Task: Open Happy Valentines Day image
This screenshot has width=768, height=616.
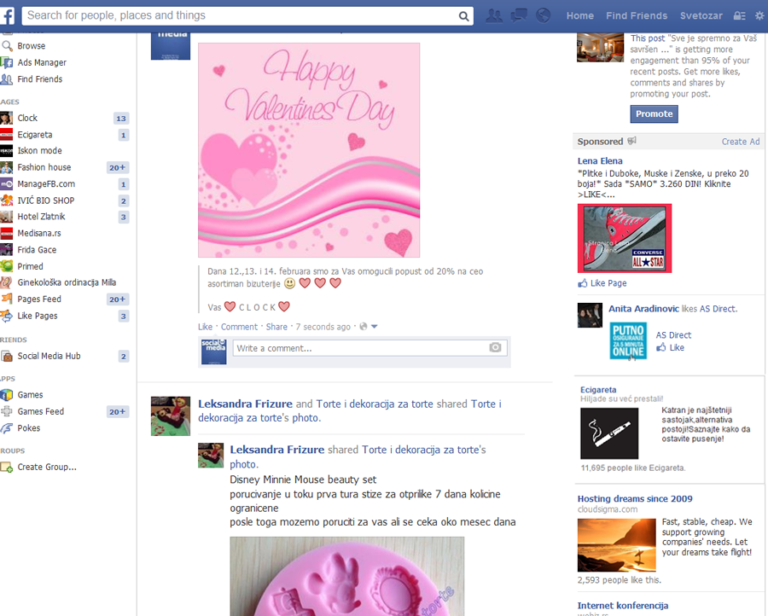Action: 309,150
